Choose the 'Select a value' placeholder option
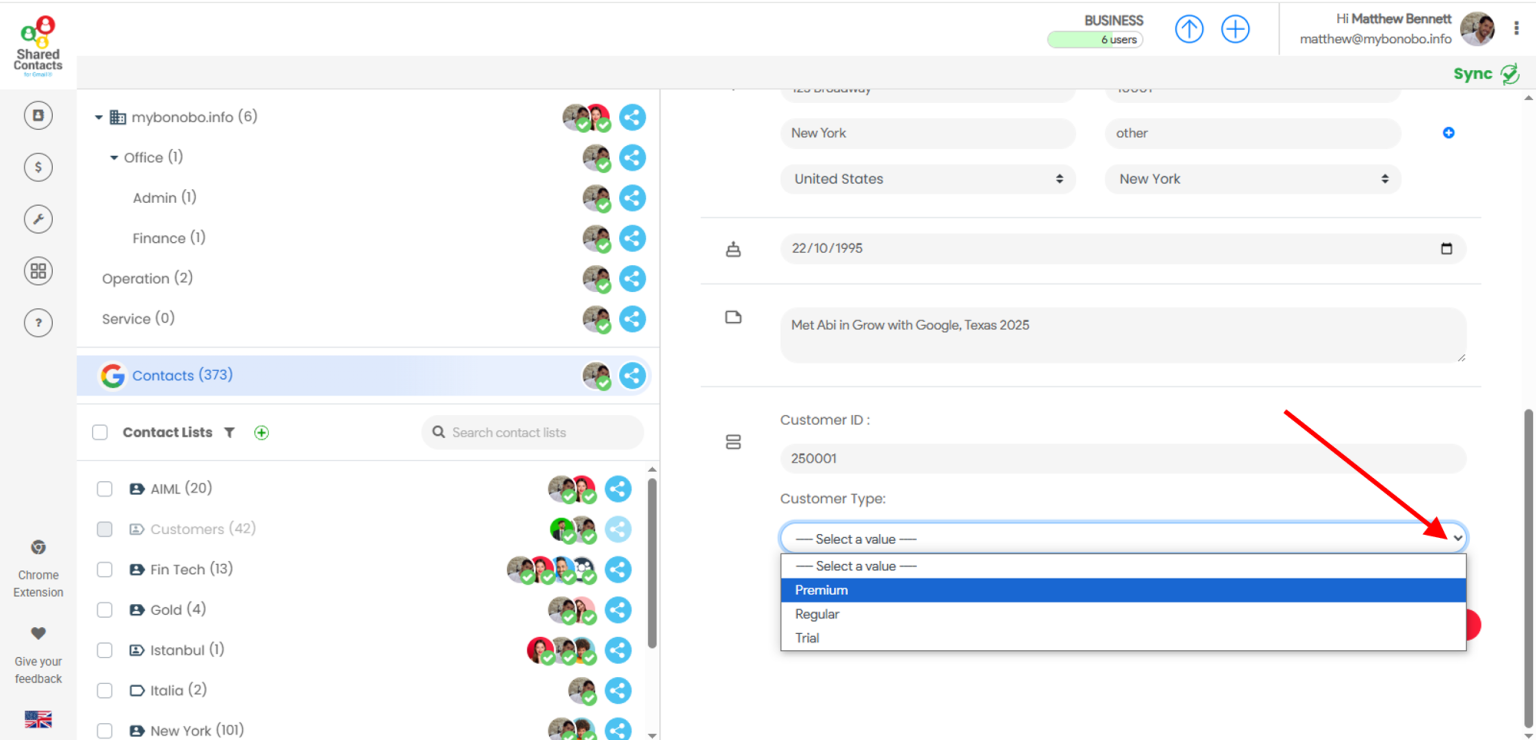 tap(1123, 567)
